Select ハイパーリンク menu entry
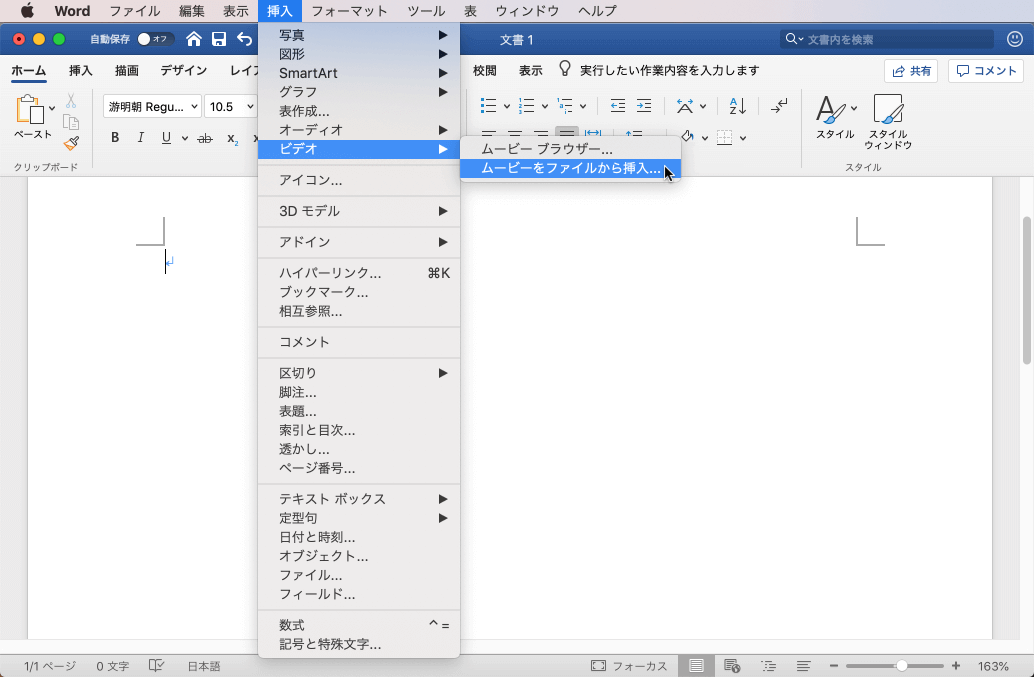 [x=359, y=273]
